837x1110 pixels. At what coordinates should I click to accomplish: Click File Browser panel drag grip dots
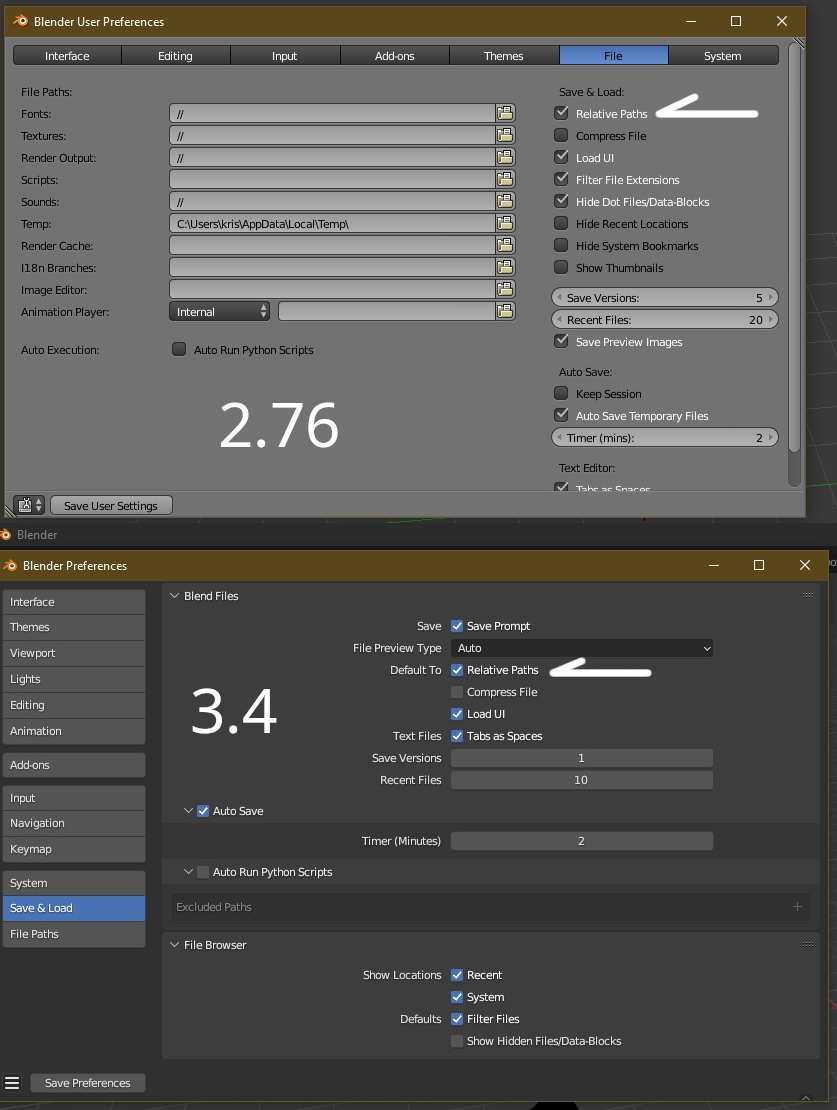(x=807, y=944)
